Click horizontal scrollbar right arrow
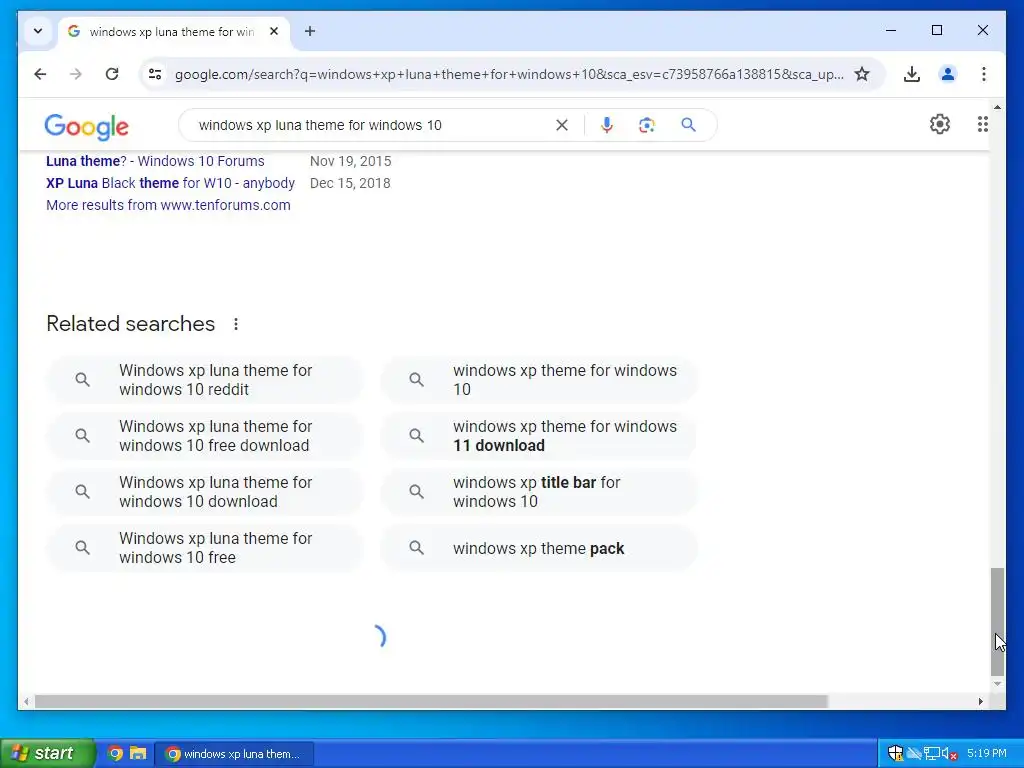This screenshot has height=768, width=1024. pyautogui.click(x=980, y=701)
